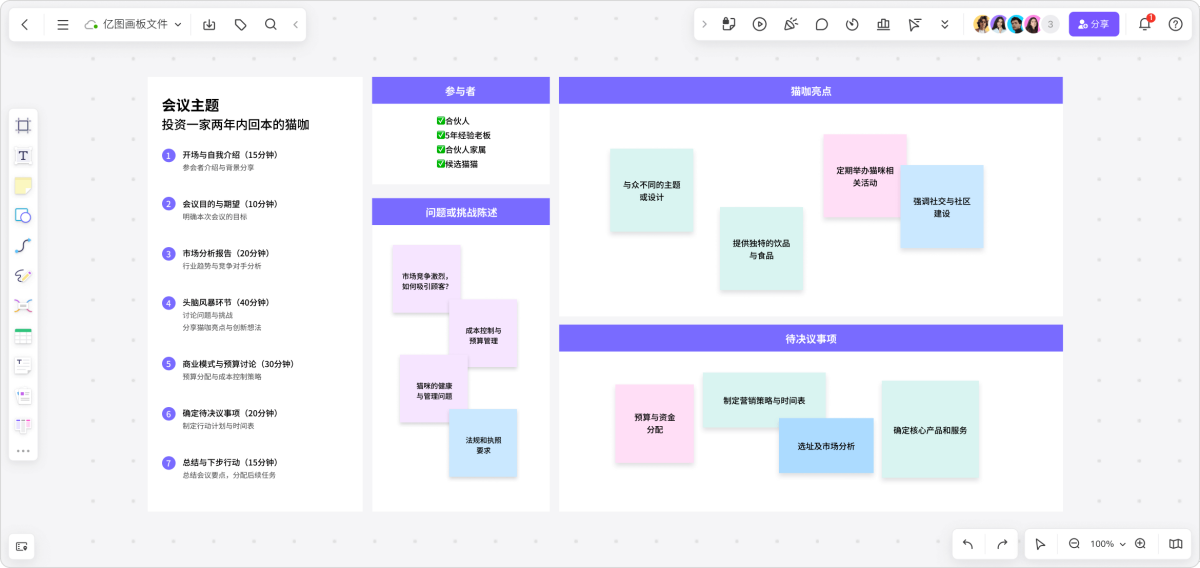Click the 分享 share button
Viewport: 1200px width, 568px height.
(x=1093, y=24)
